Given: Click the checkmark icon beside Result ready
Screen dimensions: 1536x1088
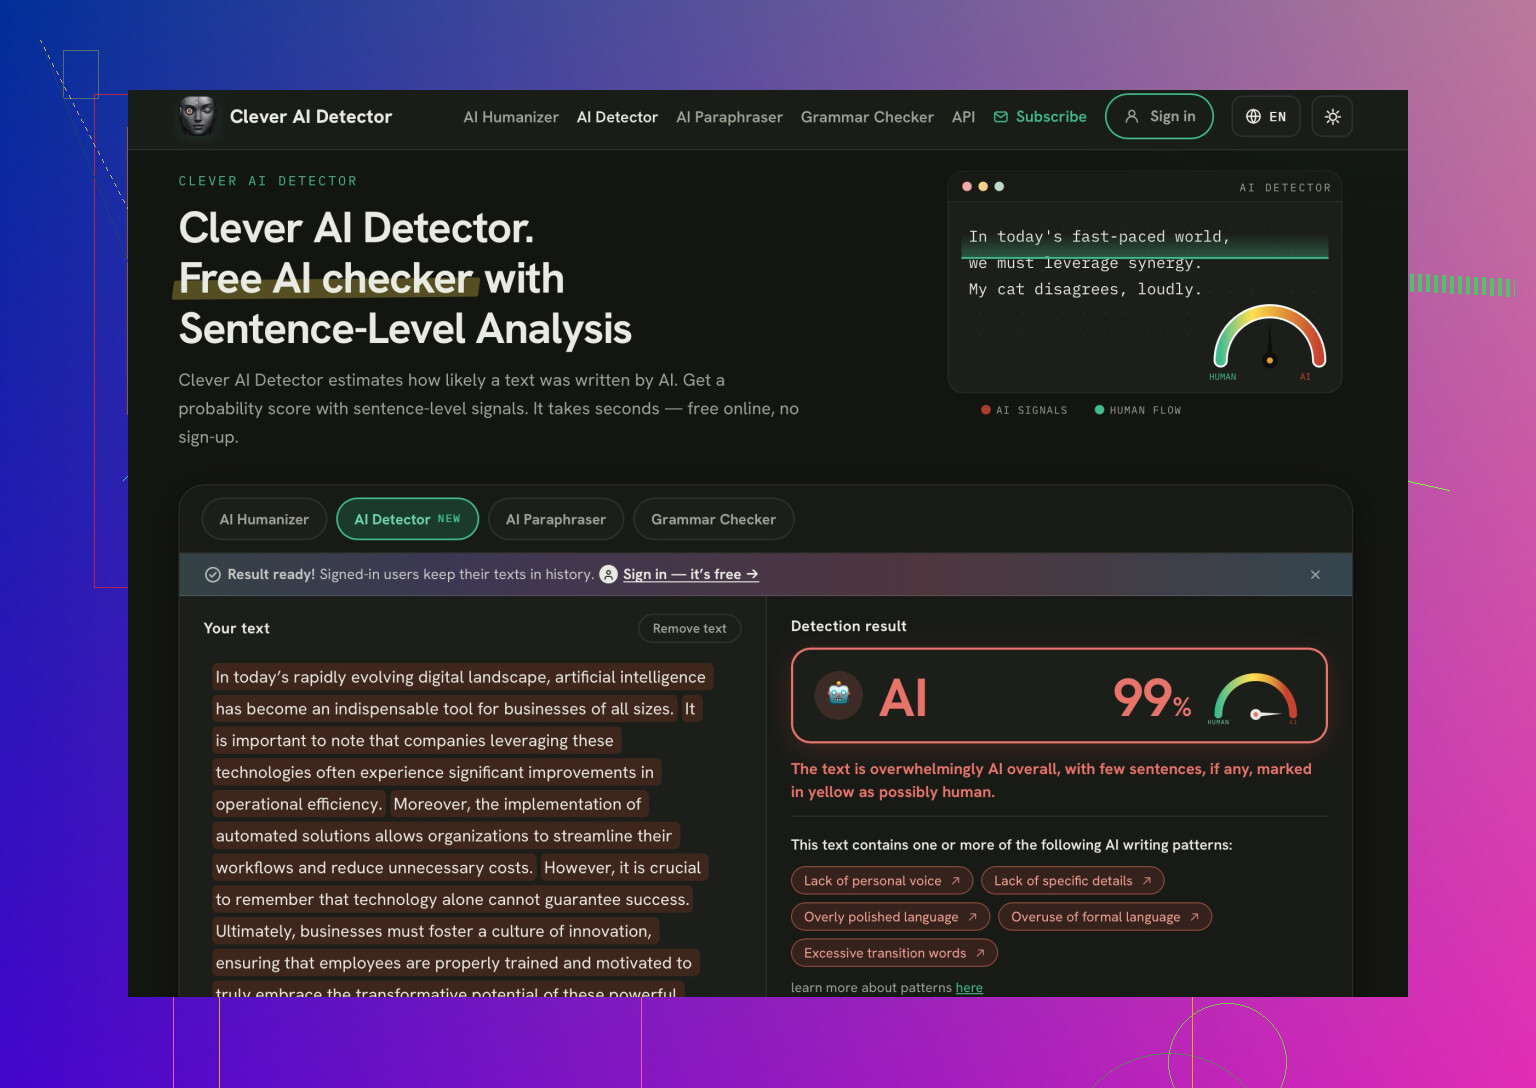Looking at the screenshot, I should 213,574.
